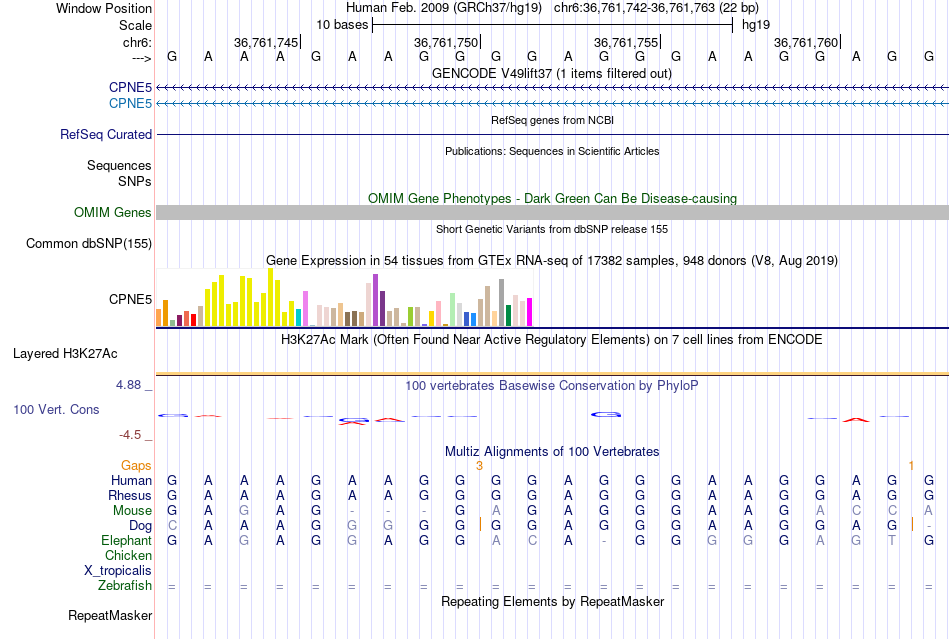
Task: Open the GENCODE V49lift37 track title
Action: tap(551, 73)
